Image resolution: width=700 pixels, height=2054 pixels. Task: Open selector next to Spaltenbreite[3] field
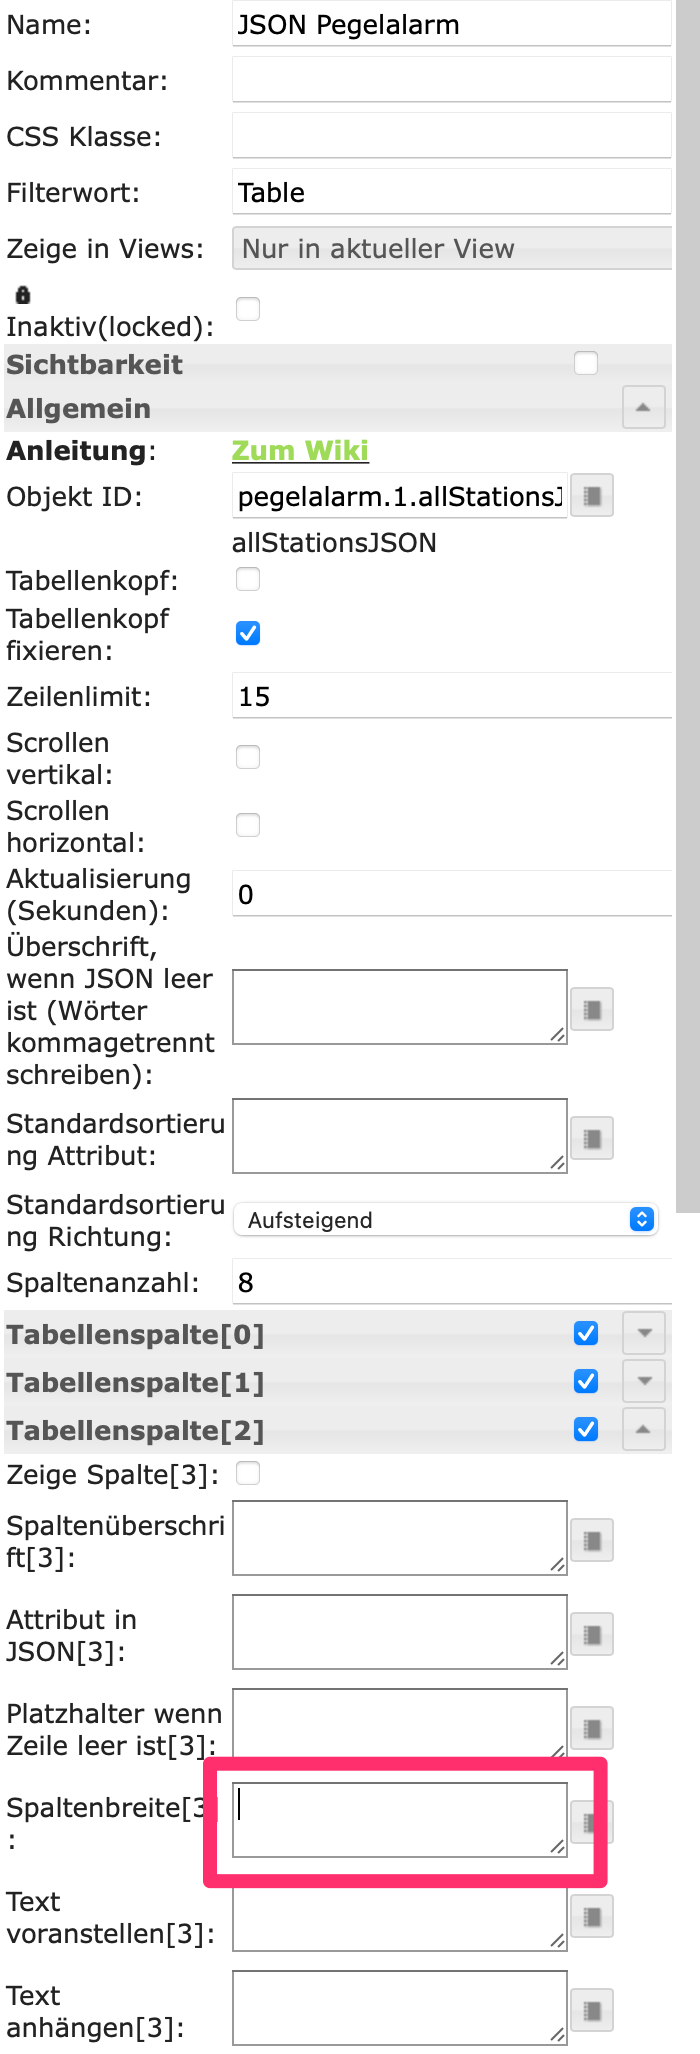591,1821
